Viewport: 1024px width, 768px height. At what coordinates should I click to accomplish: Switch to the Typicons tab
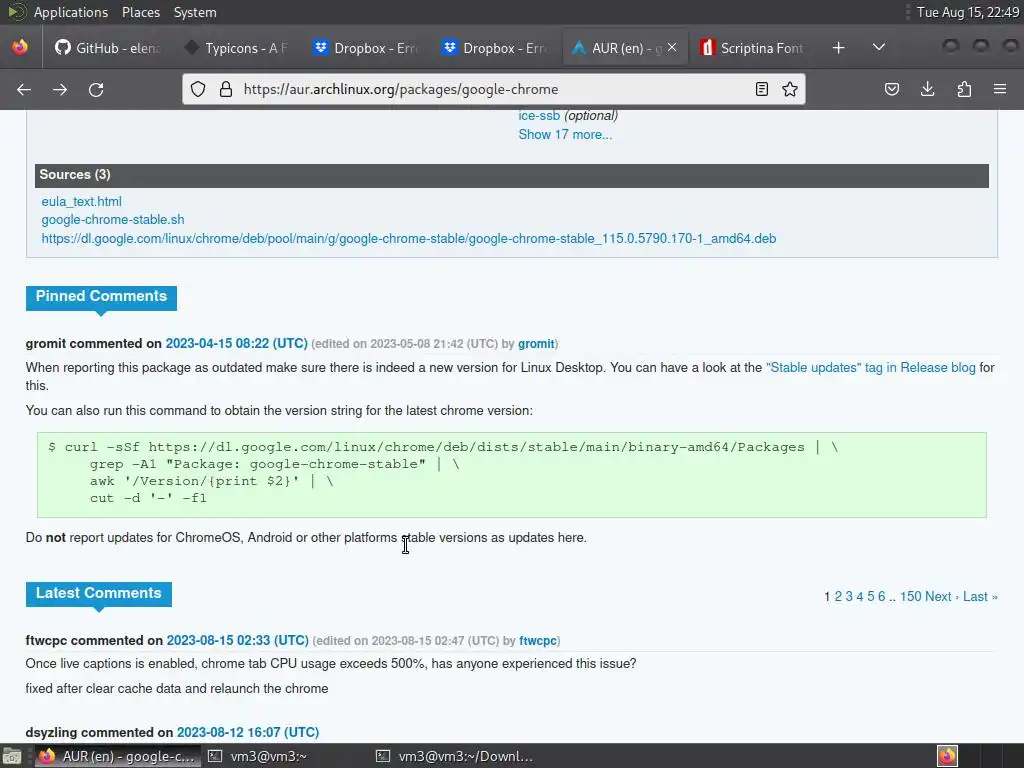(235, 48)
